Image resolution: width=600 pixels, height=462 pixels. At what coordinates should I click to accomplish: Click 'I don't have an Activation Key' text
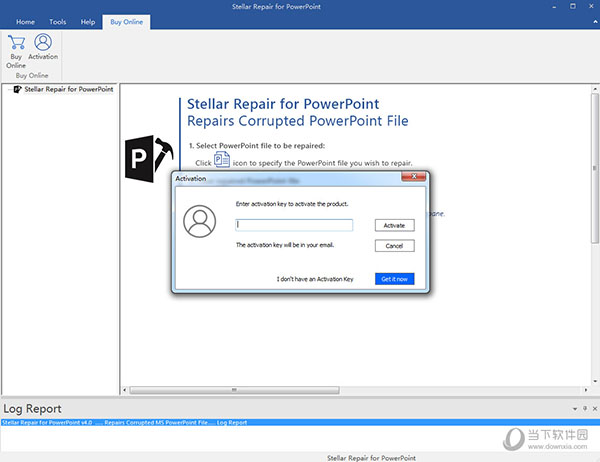click(315, 279)
